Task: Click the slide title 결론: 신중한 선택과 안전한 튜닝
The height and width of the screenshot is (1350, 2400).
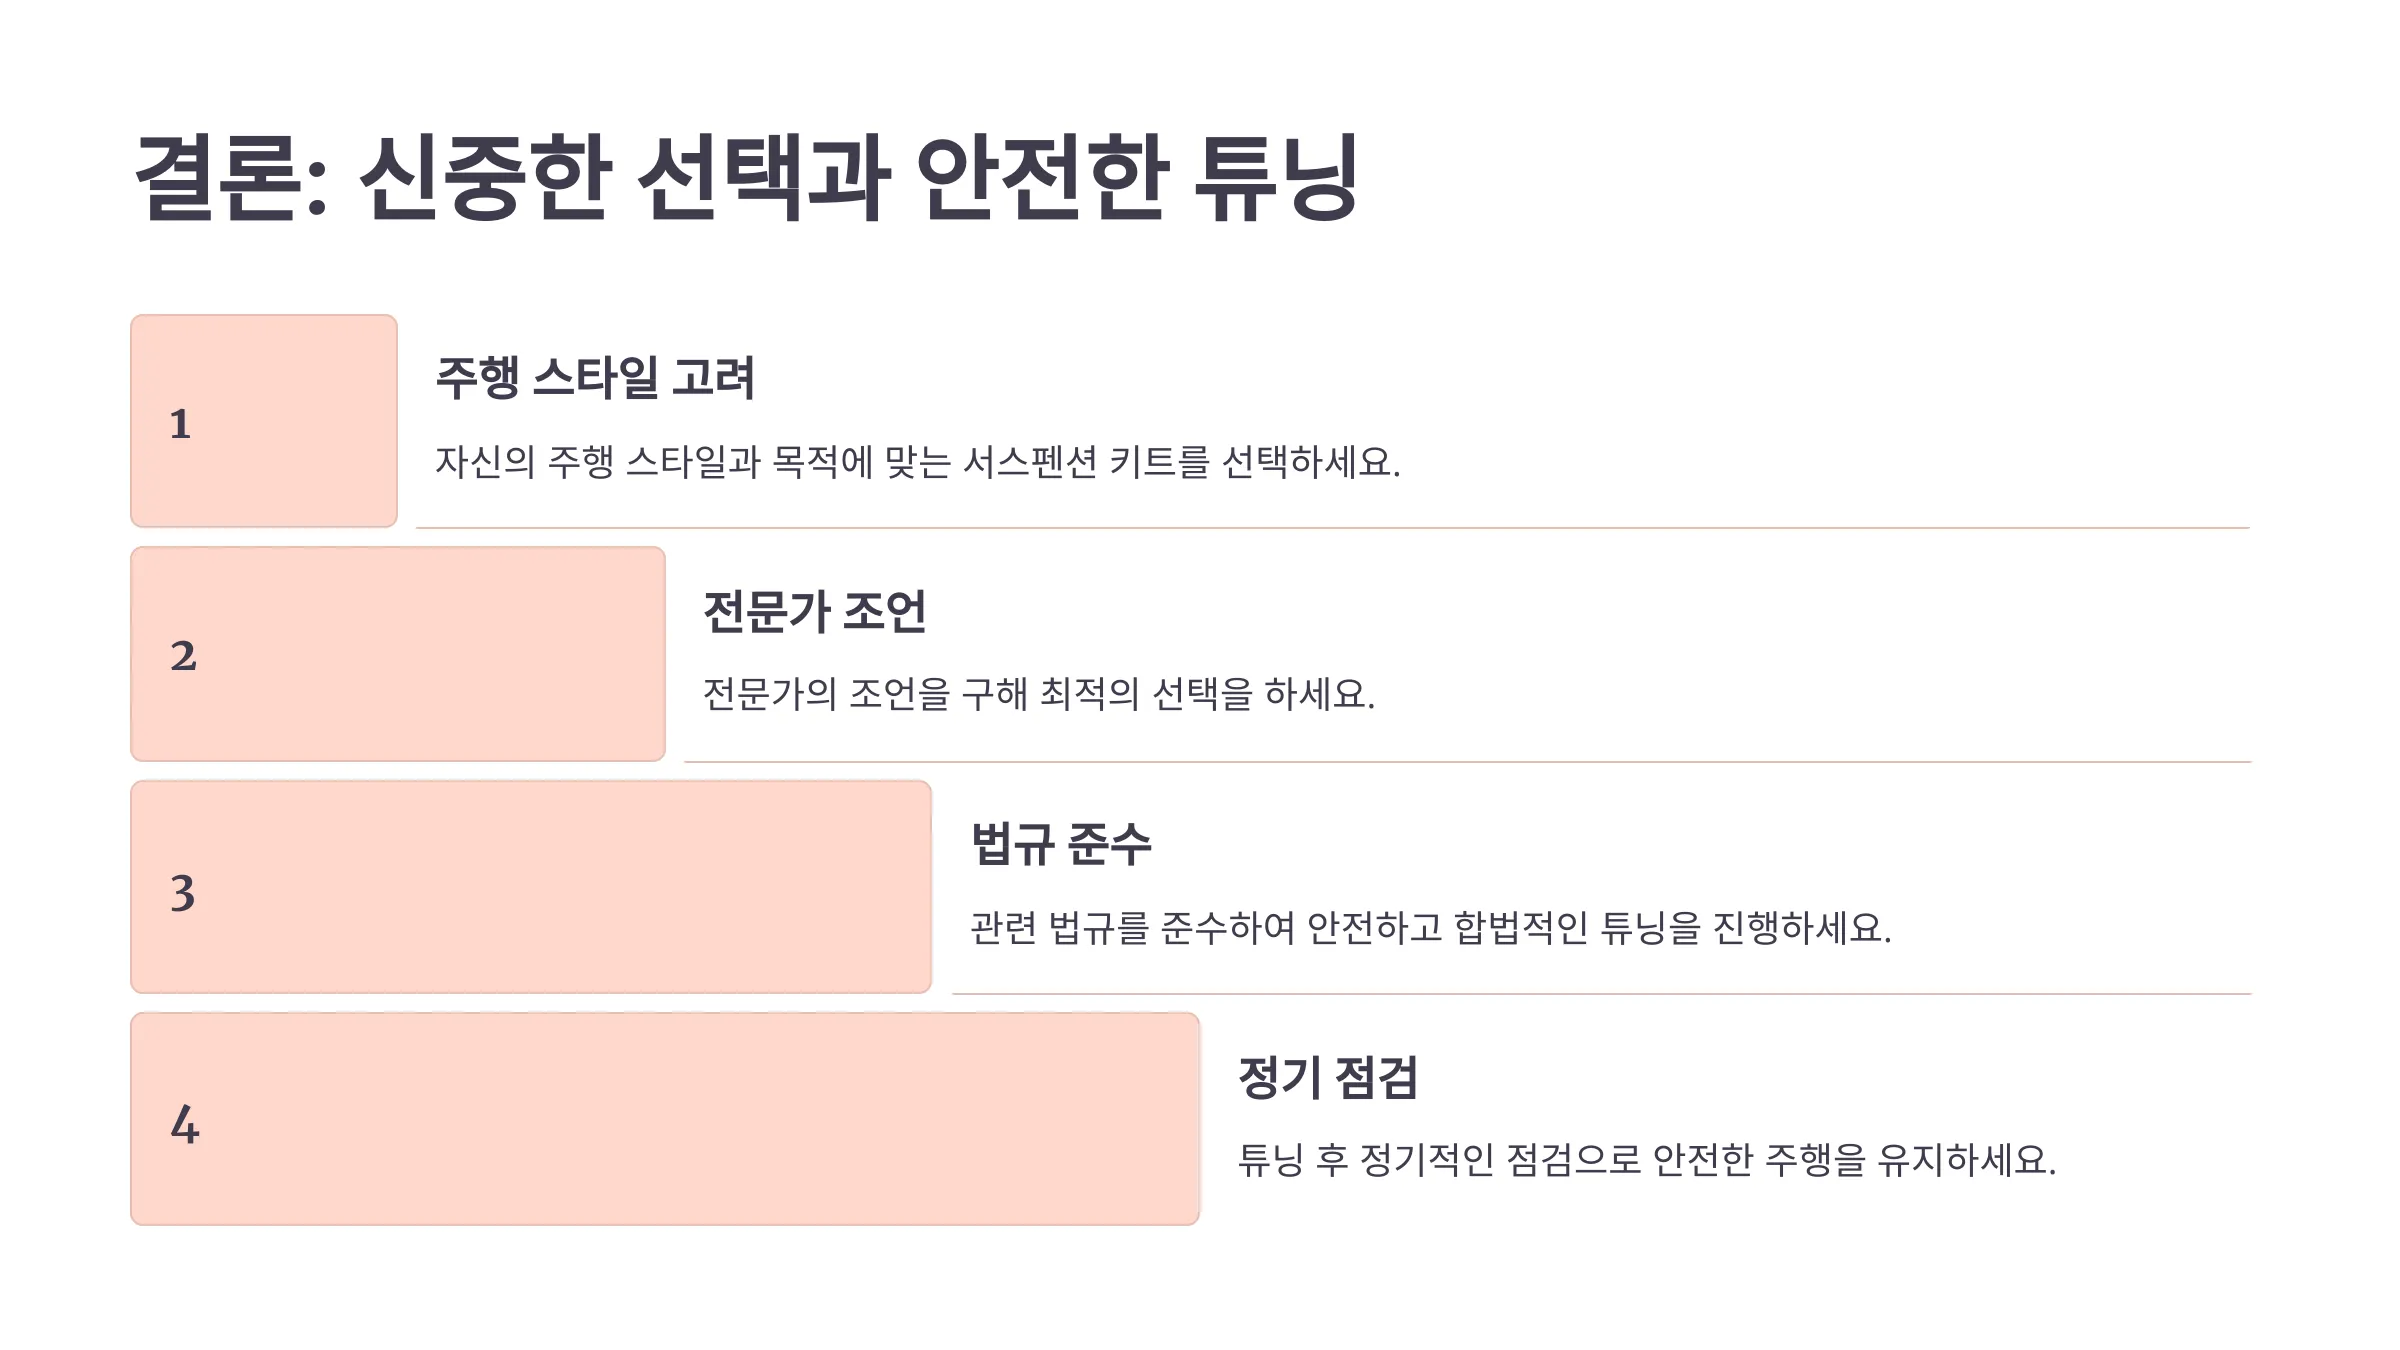Action: (746, 178)
